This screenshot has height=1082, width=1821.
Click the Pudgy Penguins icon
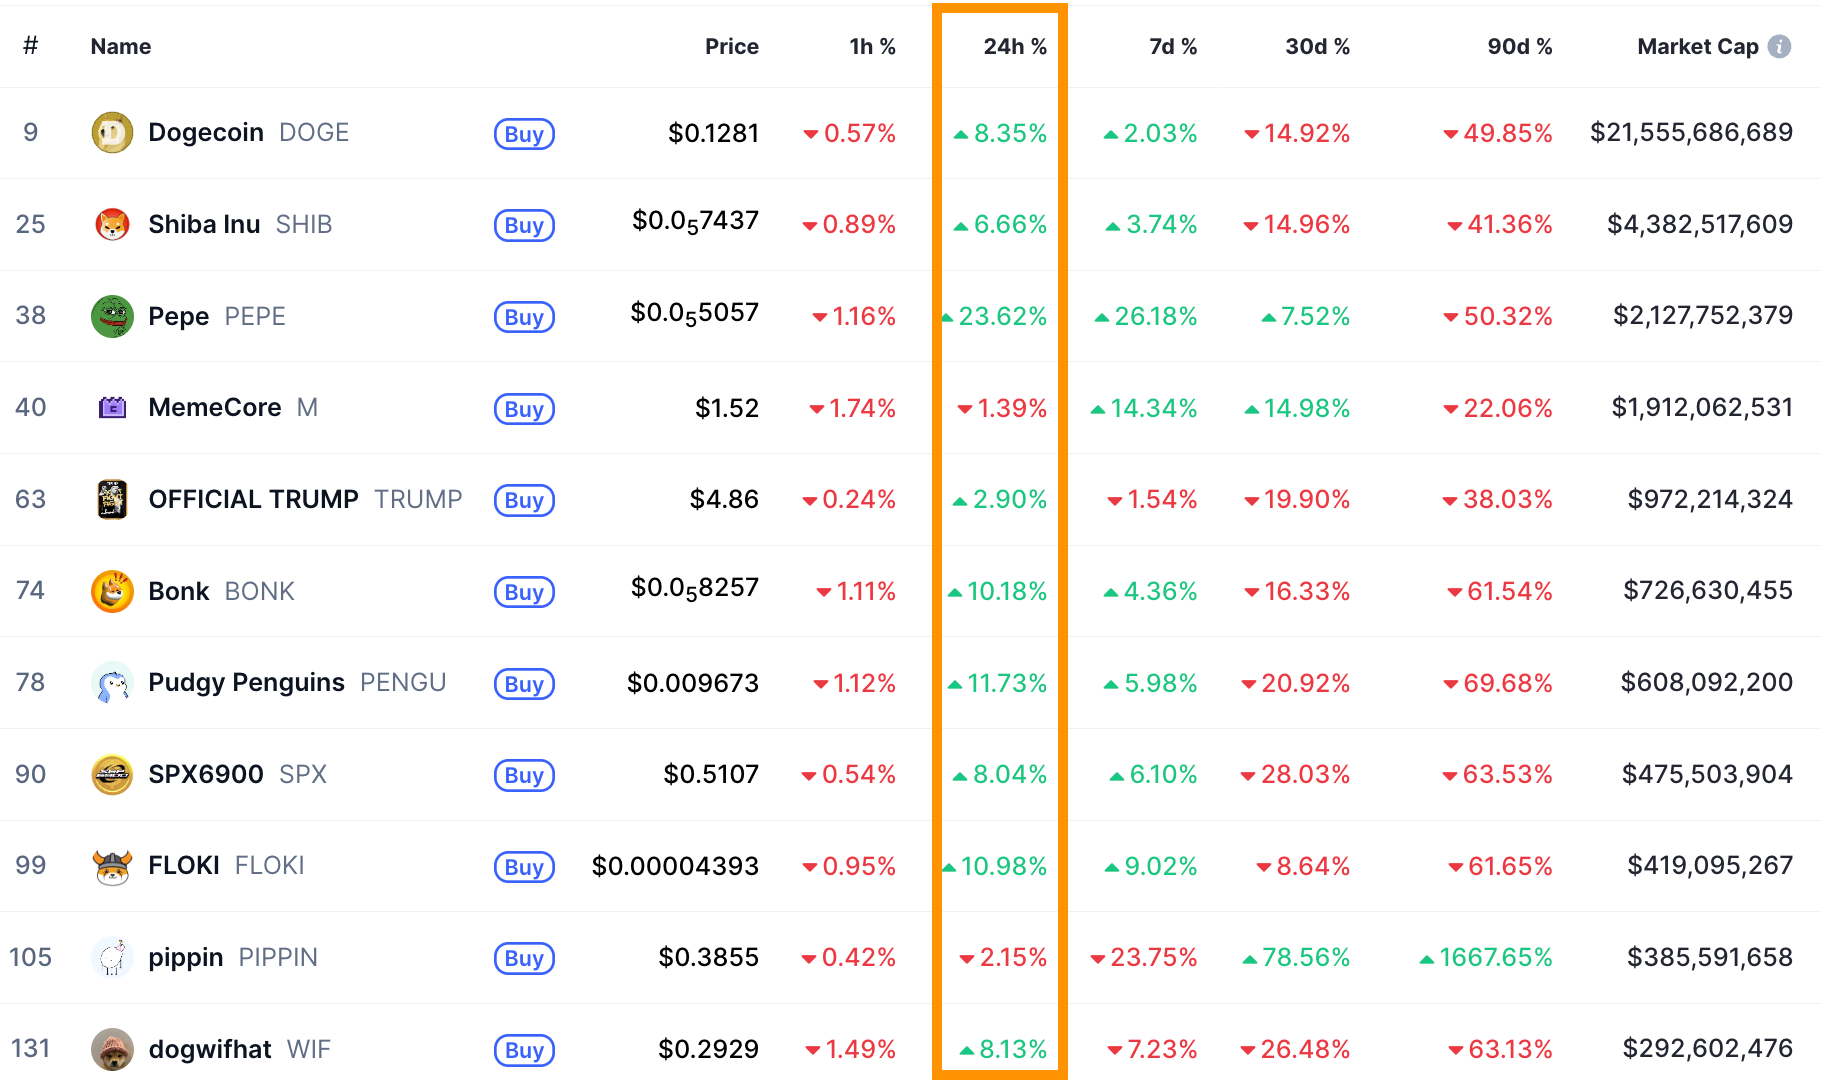click(x=112, y=683)
